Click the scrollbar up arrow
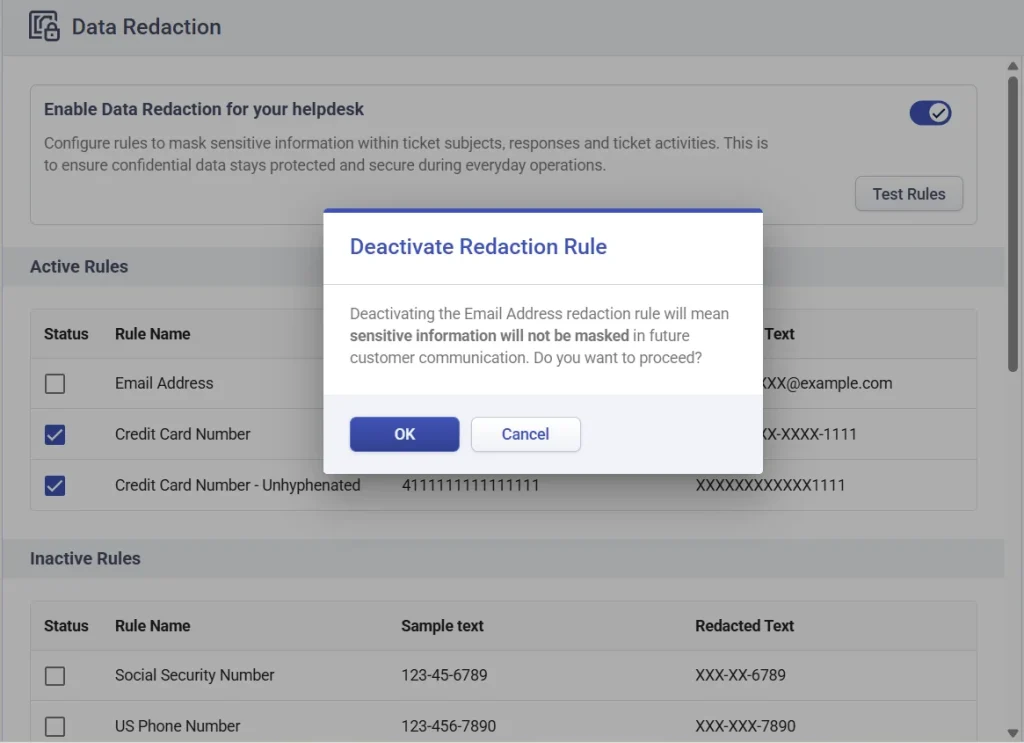The width and height of the screenshot is (1024, 743). click(x=1011, y=66)
